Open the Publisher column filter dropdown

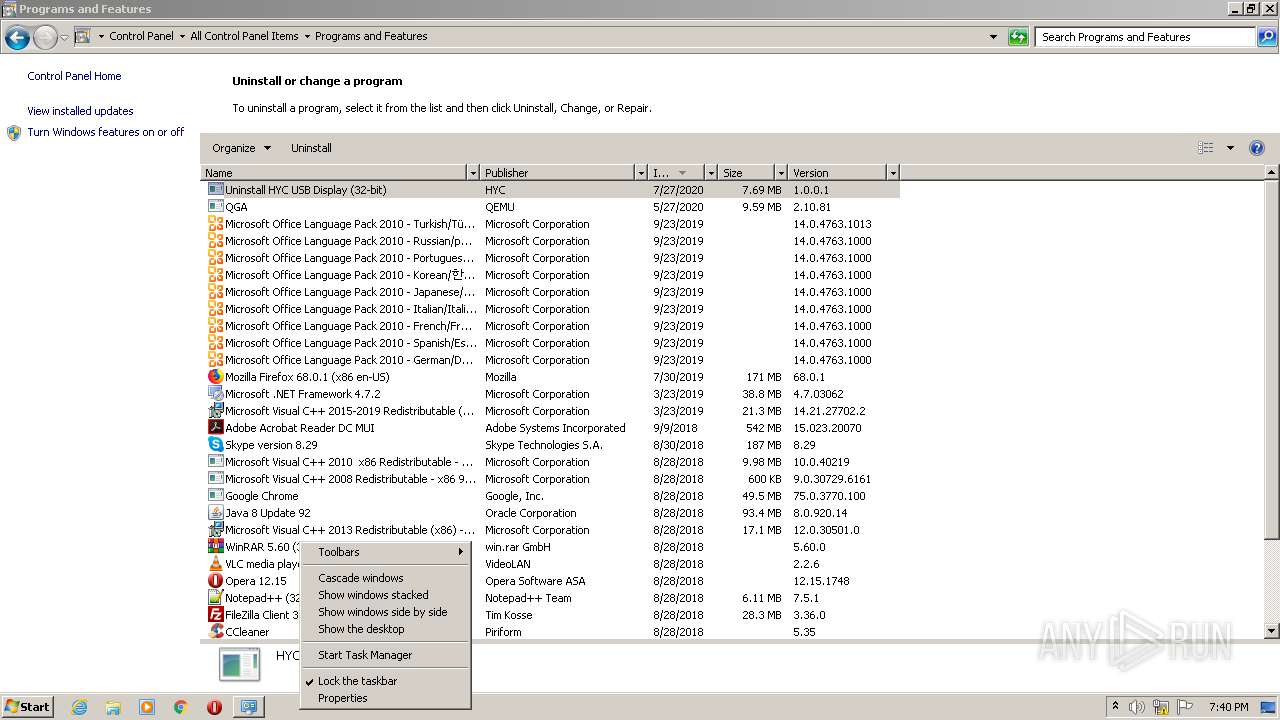point(641,173)
